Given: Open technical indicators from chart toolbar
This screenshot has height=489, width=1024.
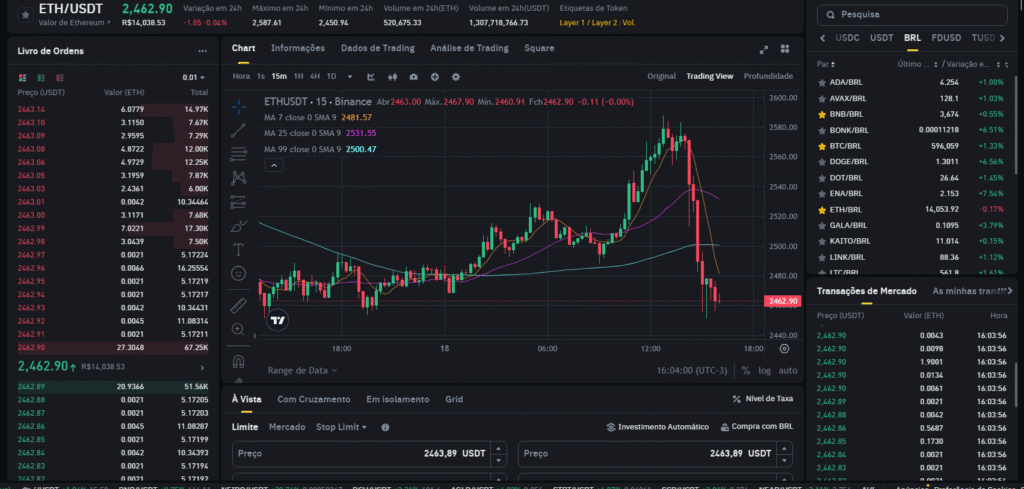Looking at the screenshot, I should pos(371,76).
